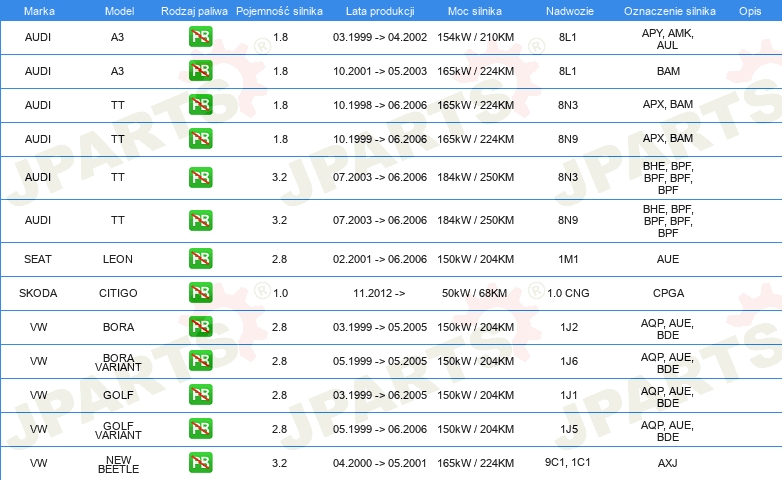Click production date 11.2012 -> in Citigo row
Image resolution: width=782 pixels, height=480 pixels.
pos(379,293)
